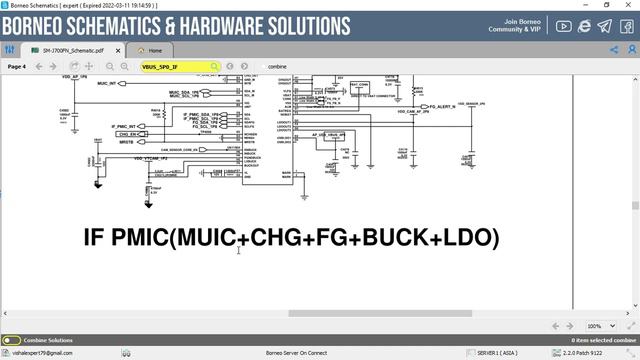Click the vertical scrollbar thumb

[635, 205]
